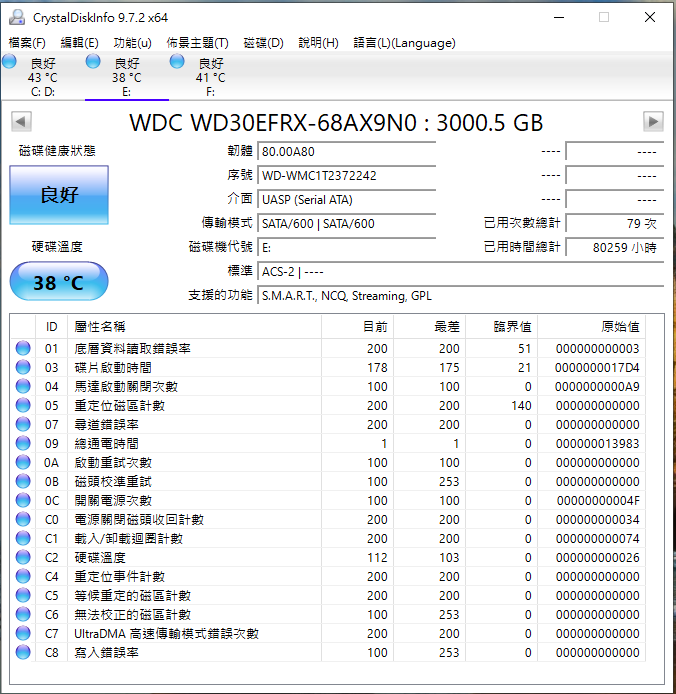Click the 38 °C temperature button
The height and width of the screenshot is (694, 676).
click(58, 282)
